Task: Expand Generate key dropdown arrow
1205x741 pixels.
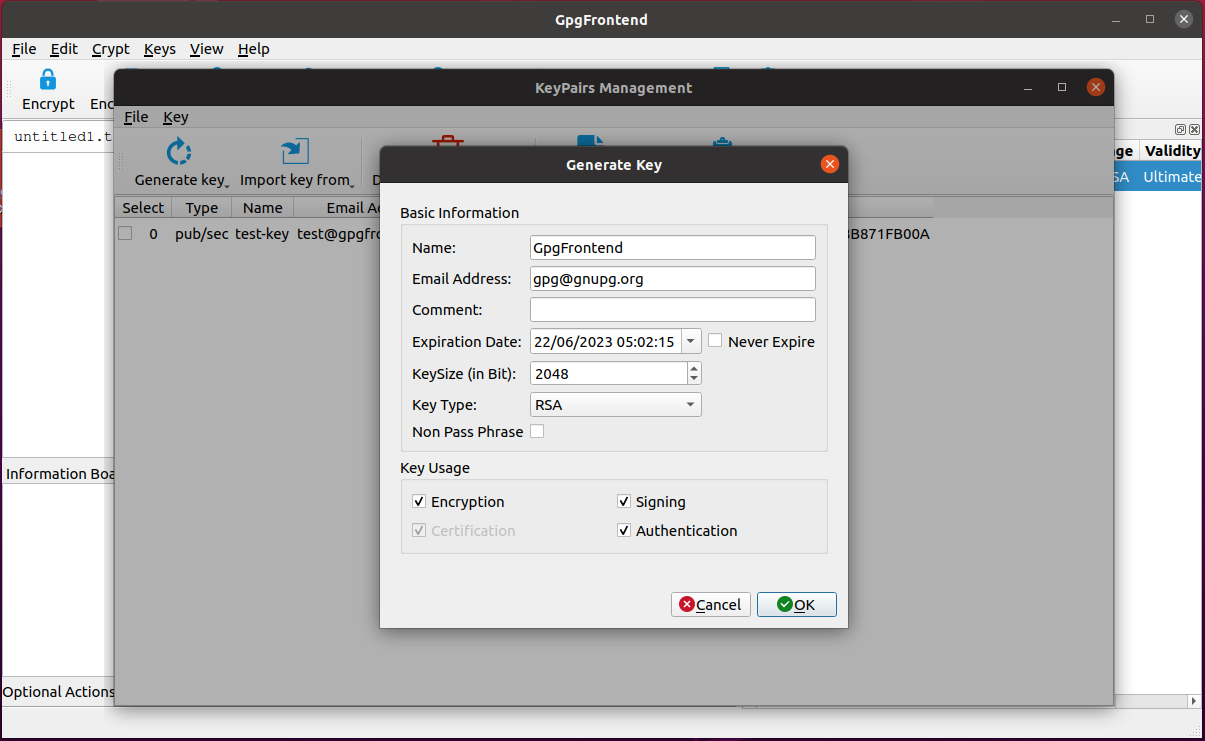Action: pyautogui.click(x=227, y=185)
